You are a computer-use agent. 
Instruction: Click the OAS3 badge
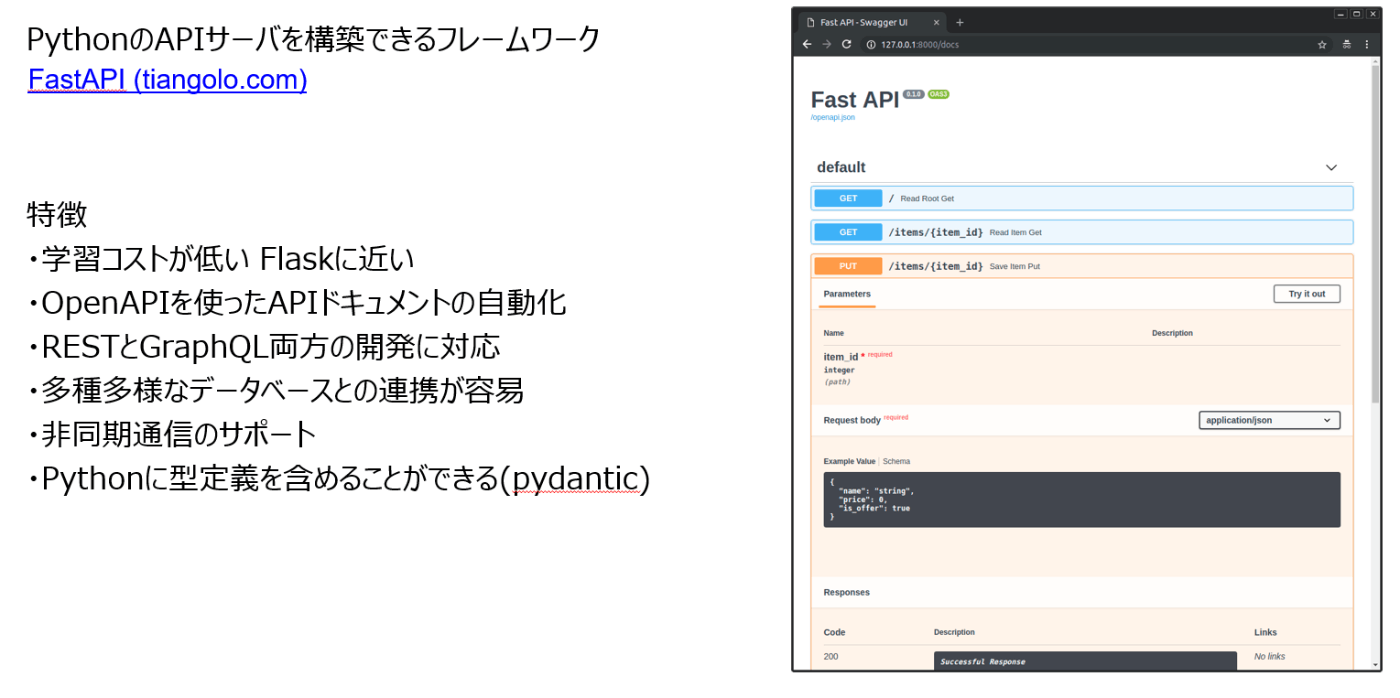point(938,94)
